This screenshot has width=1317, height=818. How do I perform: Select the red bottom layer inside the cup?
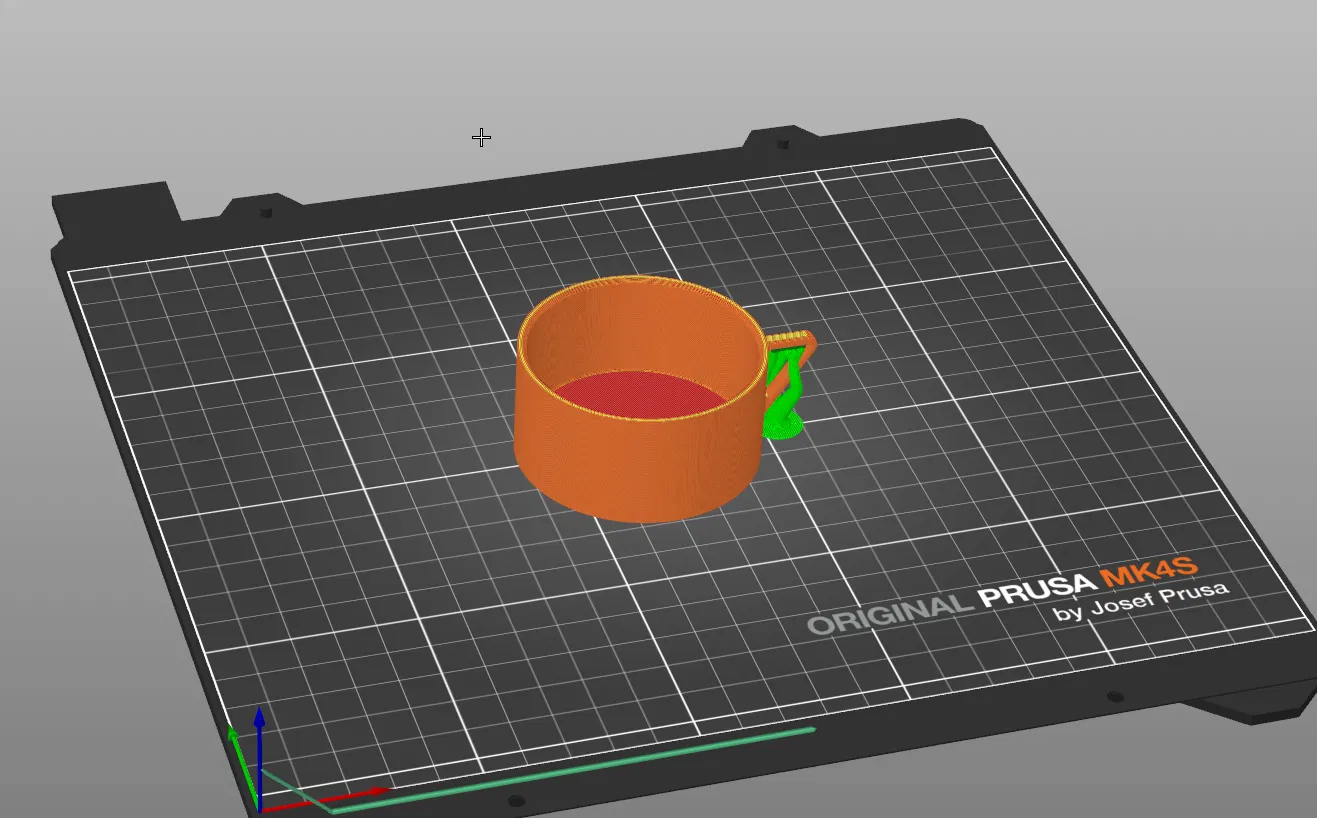pos(640,394)
